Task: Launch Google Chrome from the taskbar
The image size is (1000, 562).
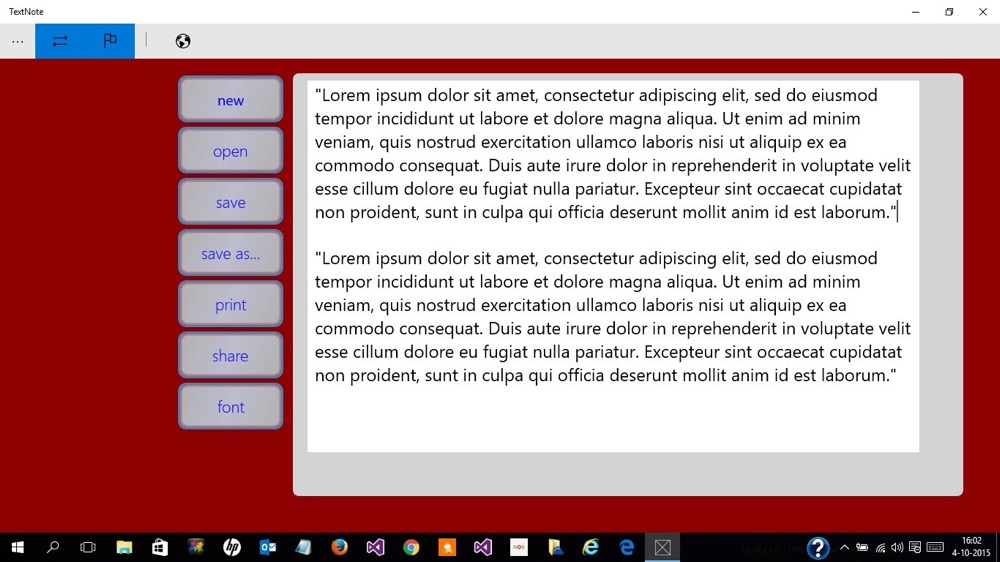Action: (x=411, y=547)
